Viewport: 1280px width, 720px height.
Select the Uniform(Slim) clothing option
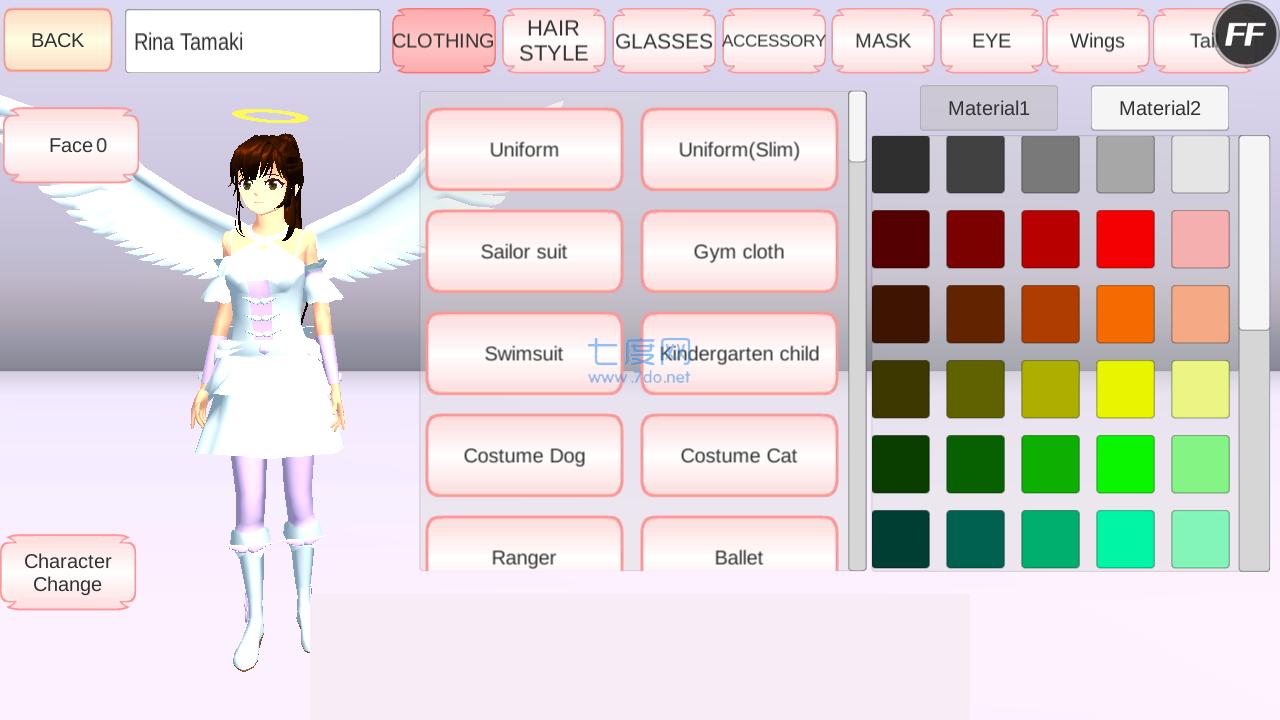[x=738, y=149]
